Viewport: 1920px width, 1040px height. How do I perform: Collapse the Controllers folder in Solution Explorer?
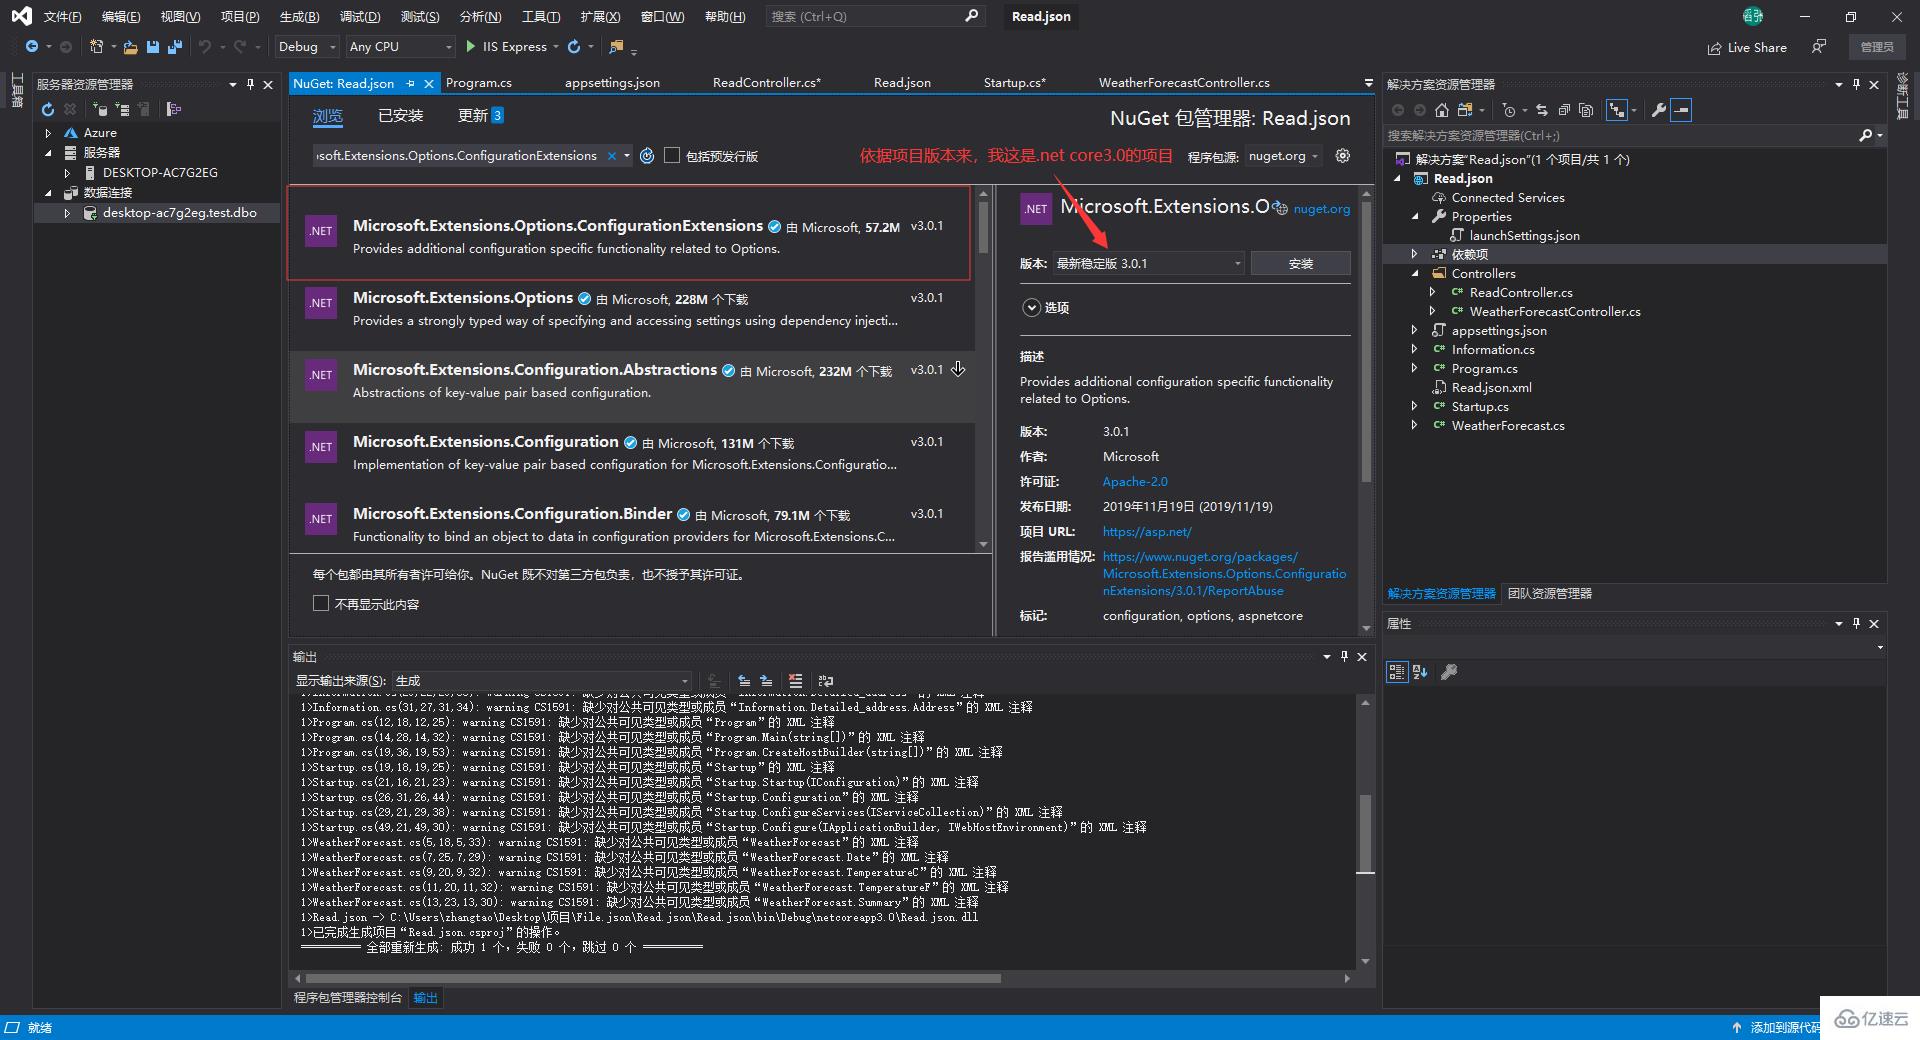1415,274
